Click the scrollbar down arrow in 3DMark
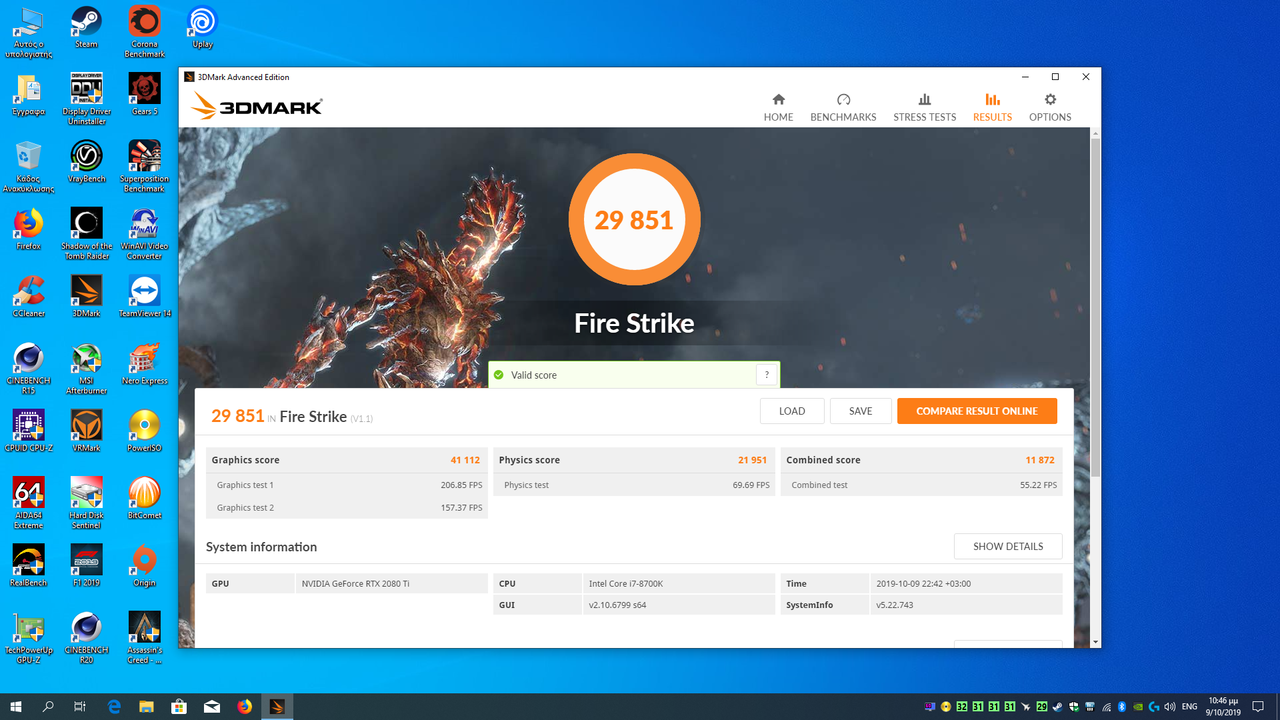Screen dimensions: 1280x720 [x=1095, y=641]
